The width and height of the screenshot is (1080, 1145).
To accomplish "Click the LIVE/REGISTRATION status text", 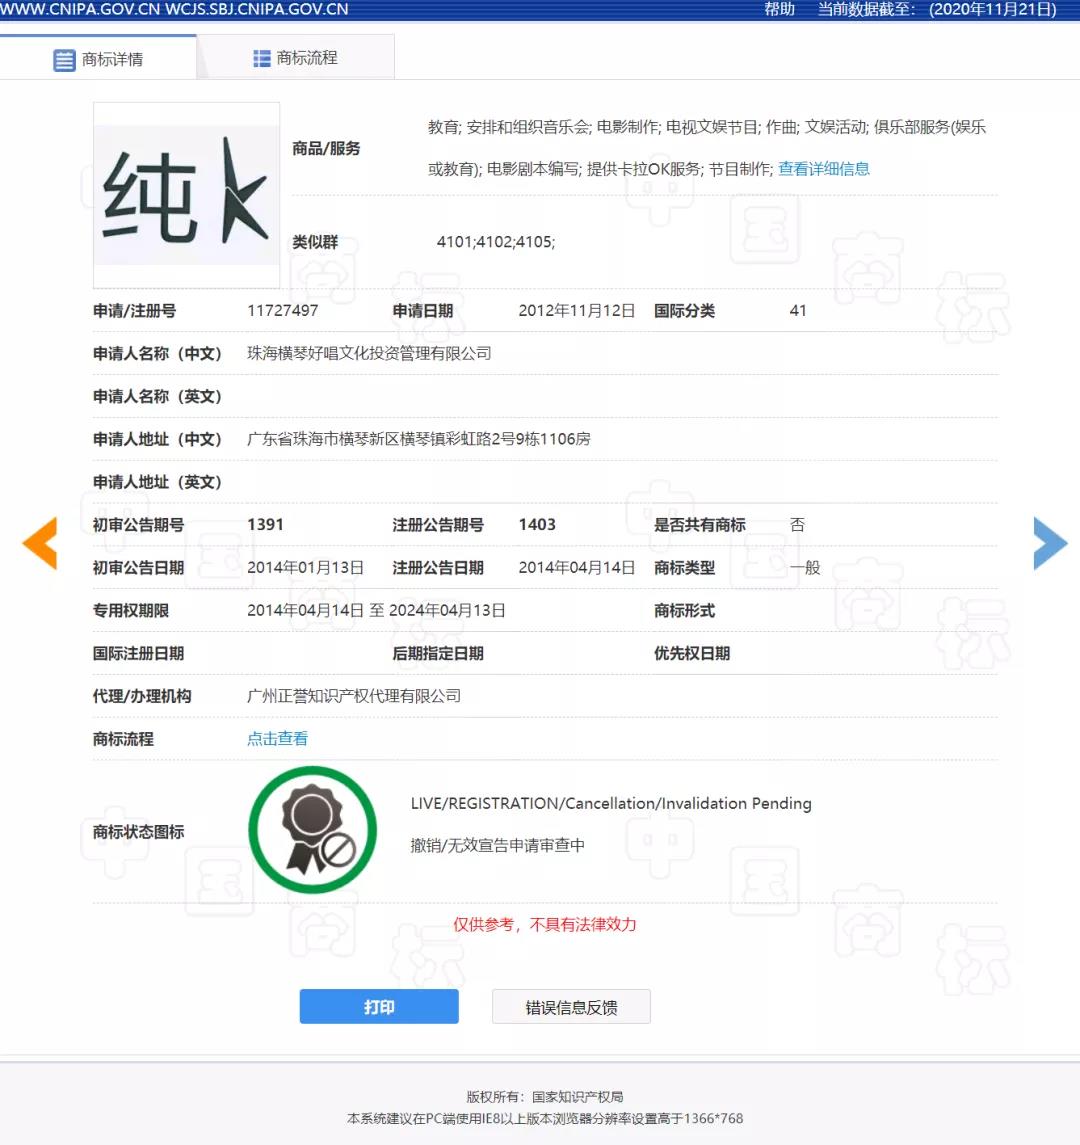I will click(610, 804).
